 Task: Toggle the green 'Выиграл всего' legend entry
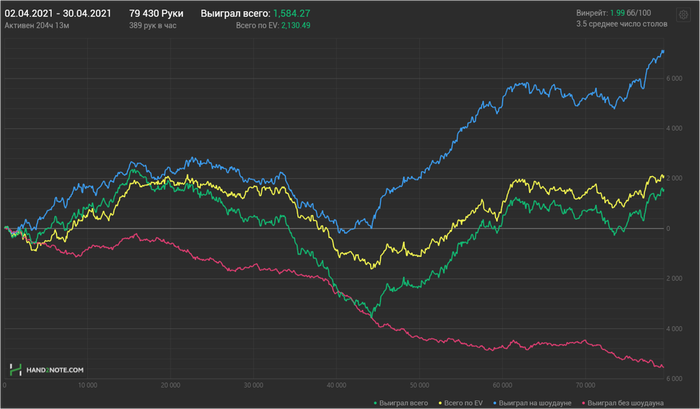[400, 403]
